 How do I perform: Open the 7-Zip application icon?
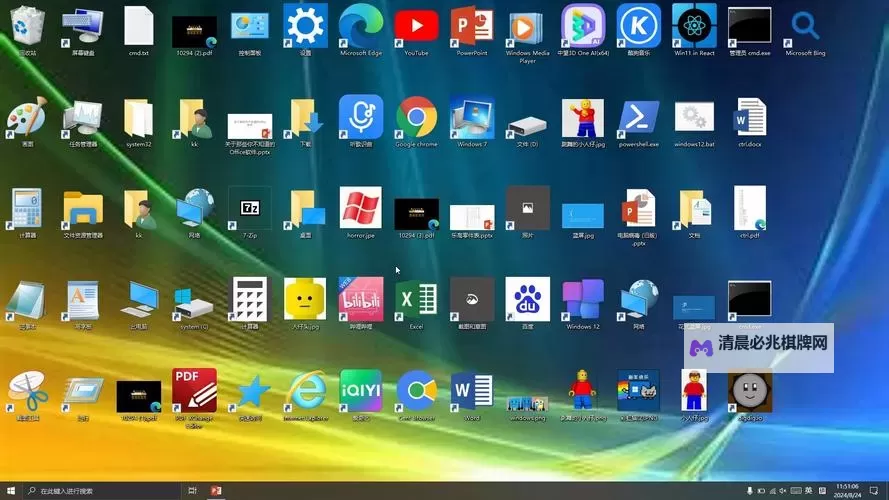(x=249, y=208)
